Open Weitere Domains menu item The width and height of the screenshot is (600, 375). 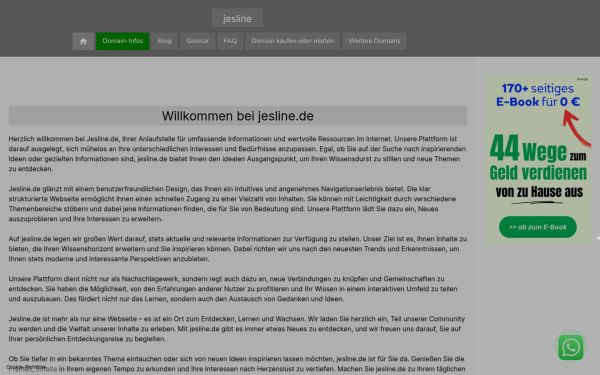pyautogui.click(x=374, y=41)
